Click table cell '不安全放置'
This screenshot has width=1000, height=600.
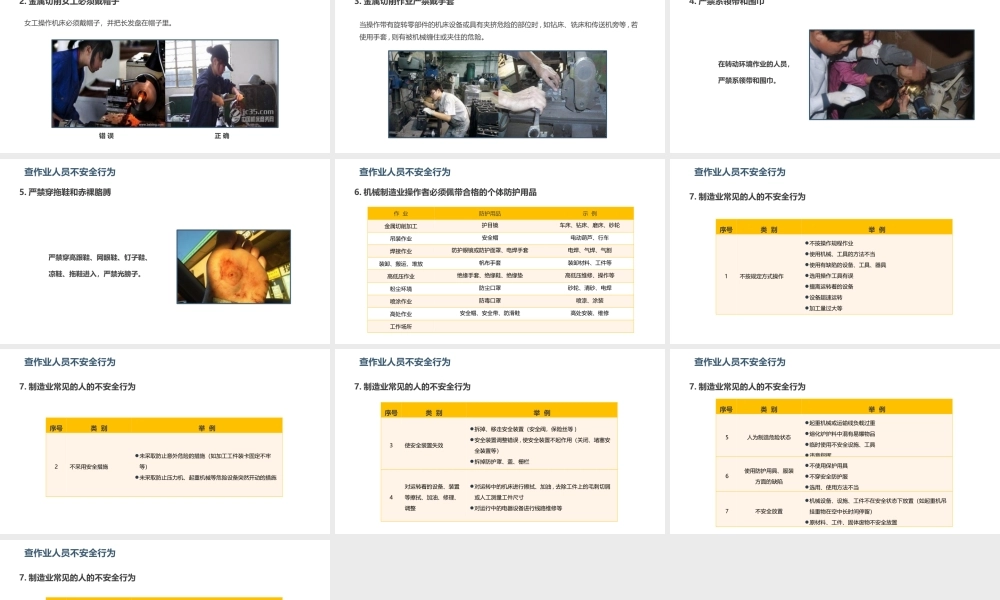(768, 511)
